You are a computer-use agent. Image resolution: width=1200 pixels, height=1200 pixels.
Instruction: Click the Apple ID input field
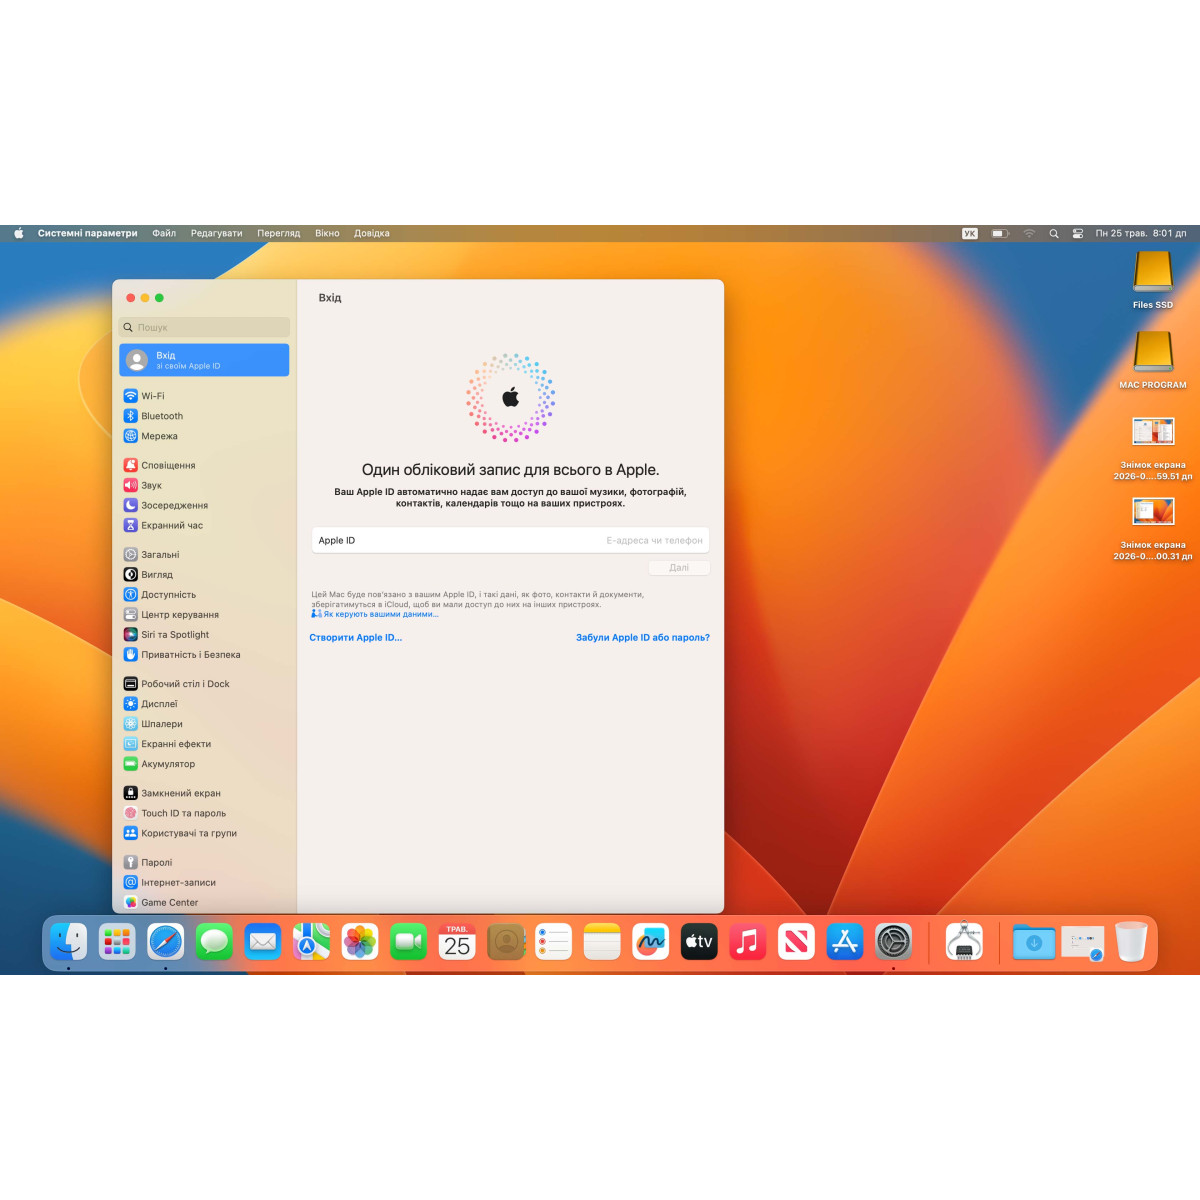510,540
